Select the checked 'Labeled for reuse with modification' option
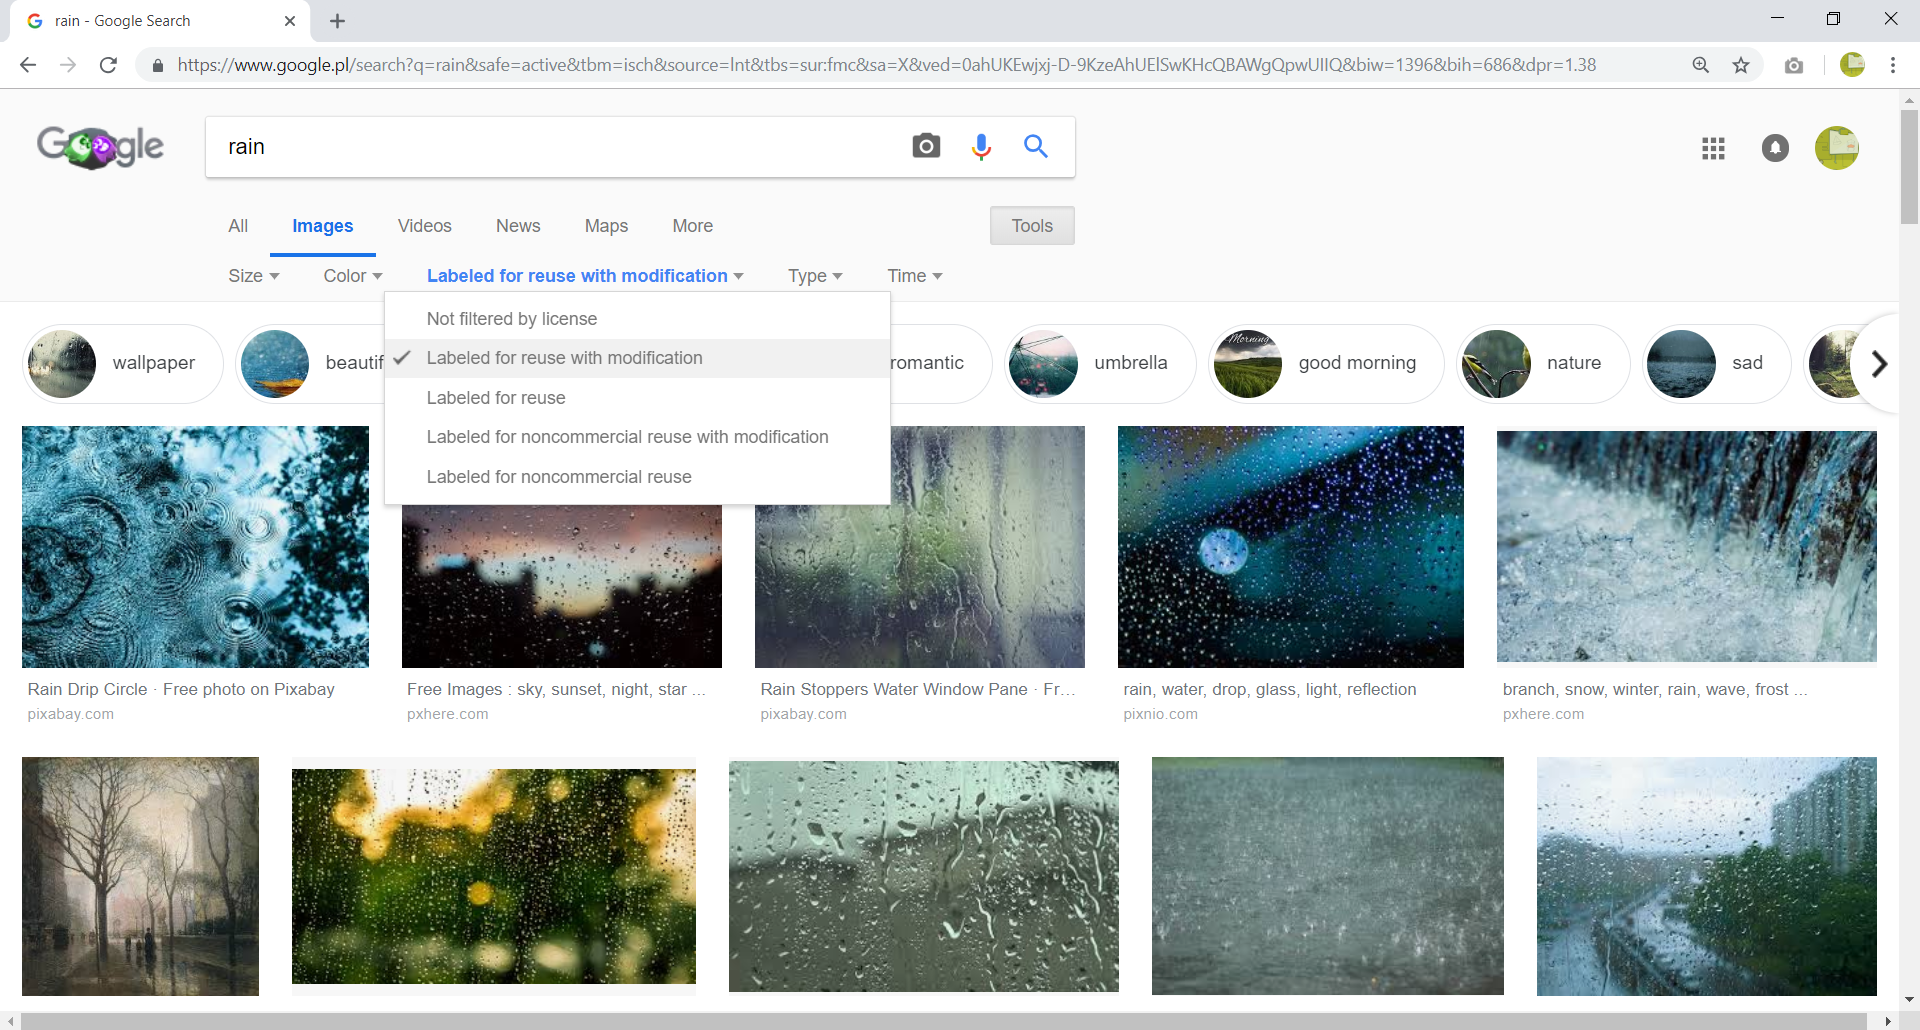 tap(565, 357)
